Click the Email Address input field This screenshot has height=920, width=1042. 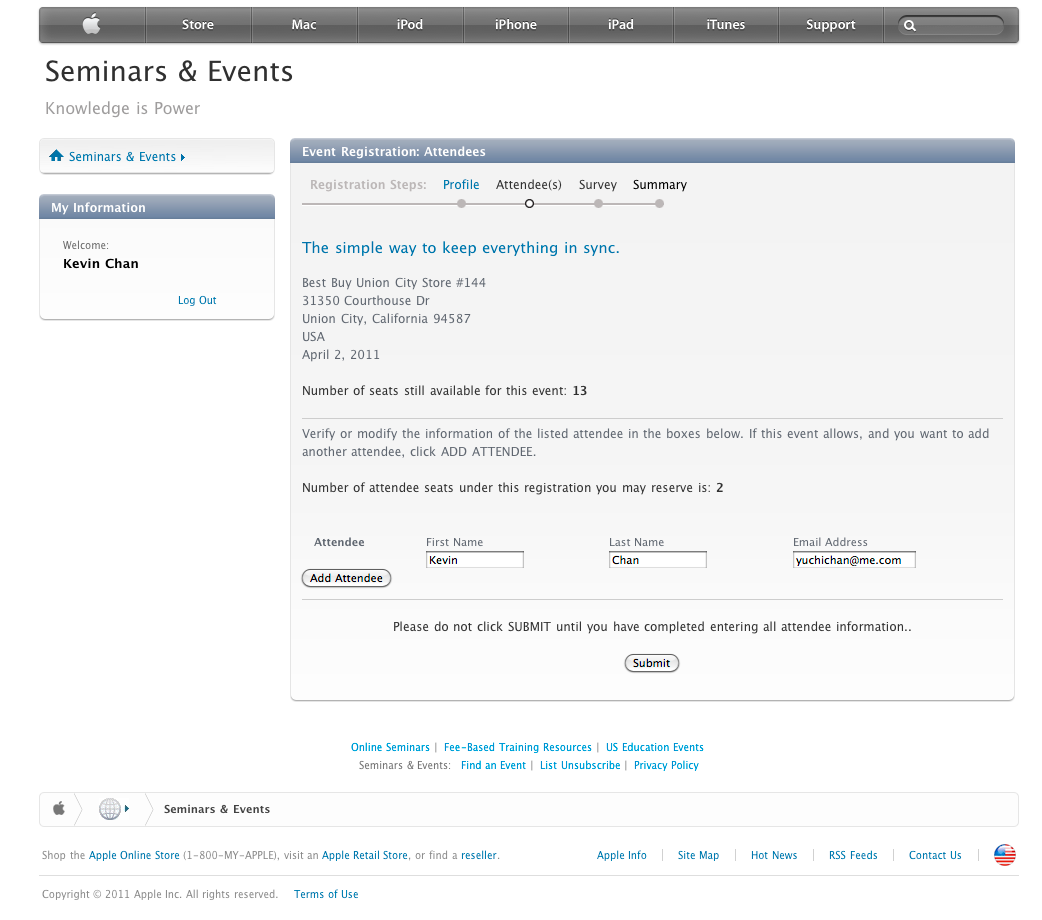tap(854, 560)
